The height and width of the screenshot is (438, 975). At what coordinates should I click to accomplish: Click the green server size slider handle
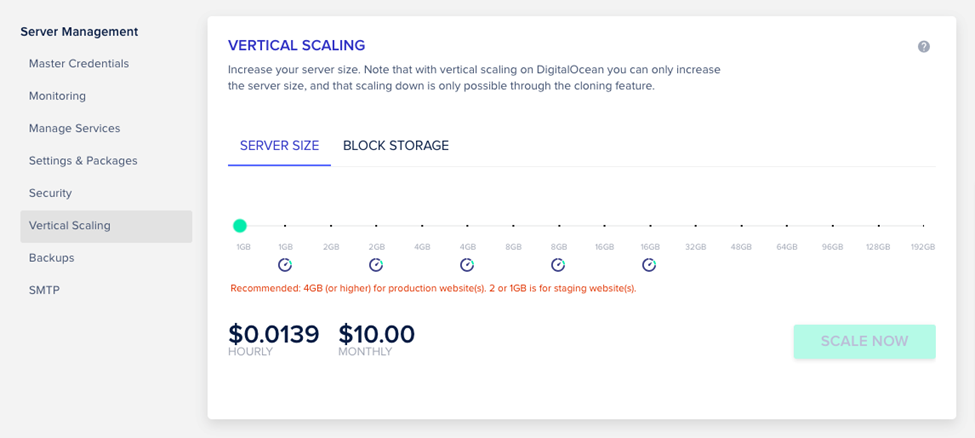coord(240,226)
